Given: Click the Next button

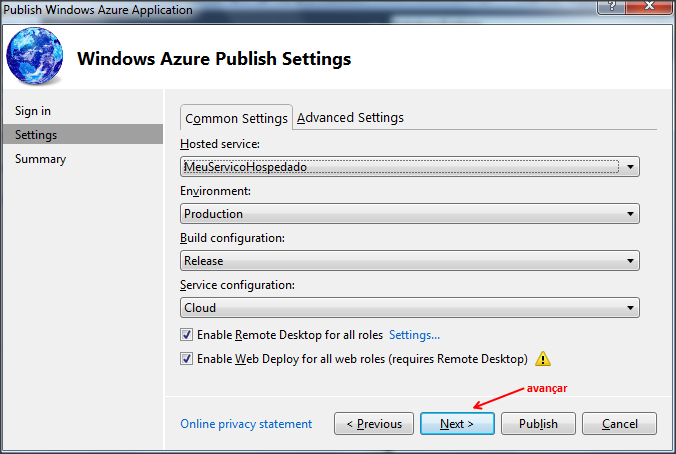Looking at the screenshot, I should 457,424.
